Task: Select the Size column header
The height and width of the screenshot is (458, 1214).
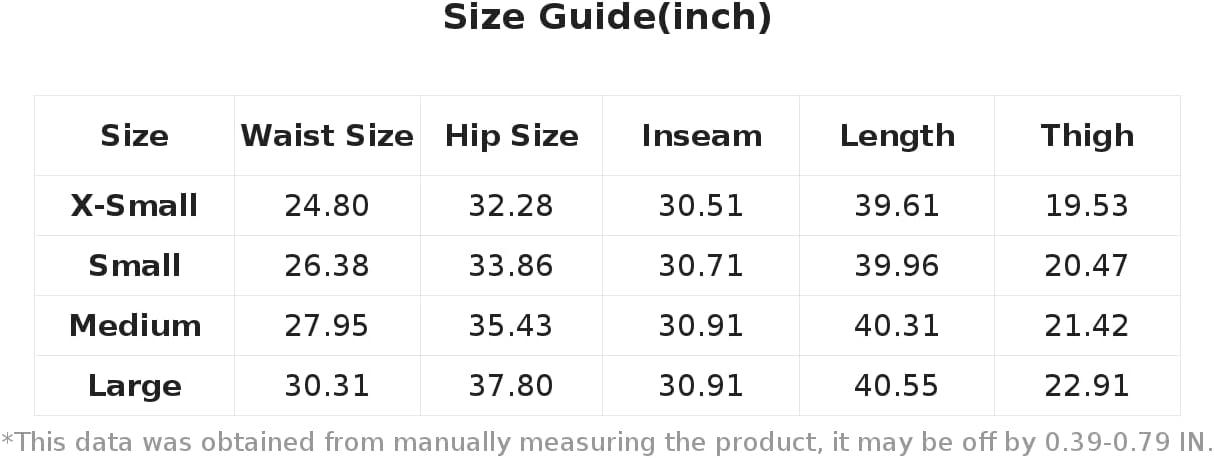Action: [x=134, y=136]
